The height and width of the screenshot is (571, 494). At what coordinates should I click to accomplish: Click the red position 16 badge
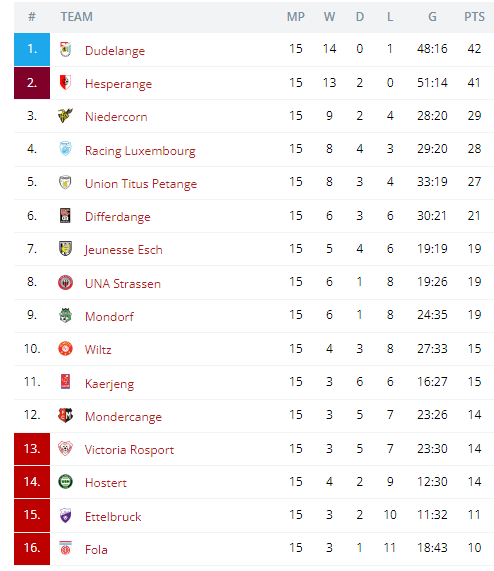[32, 548]
